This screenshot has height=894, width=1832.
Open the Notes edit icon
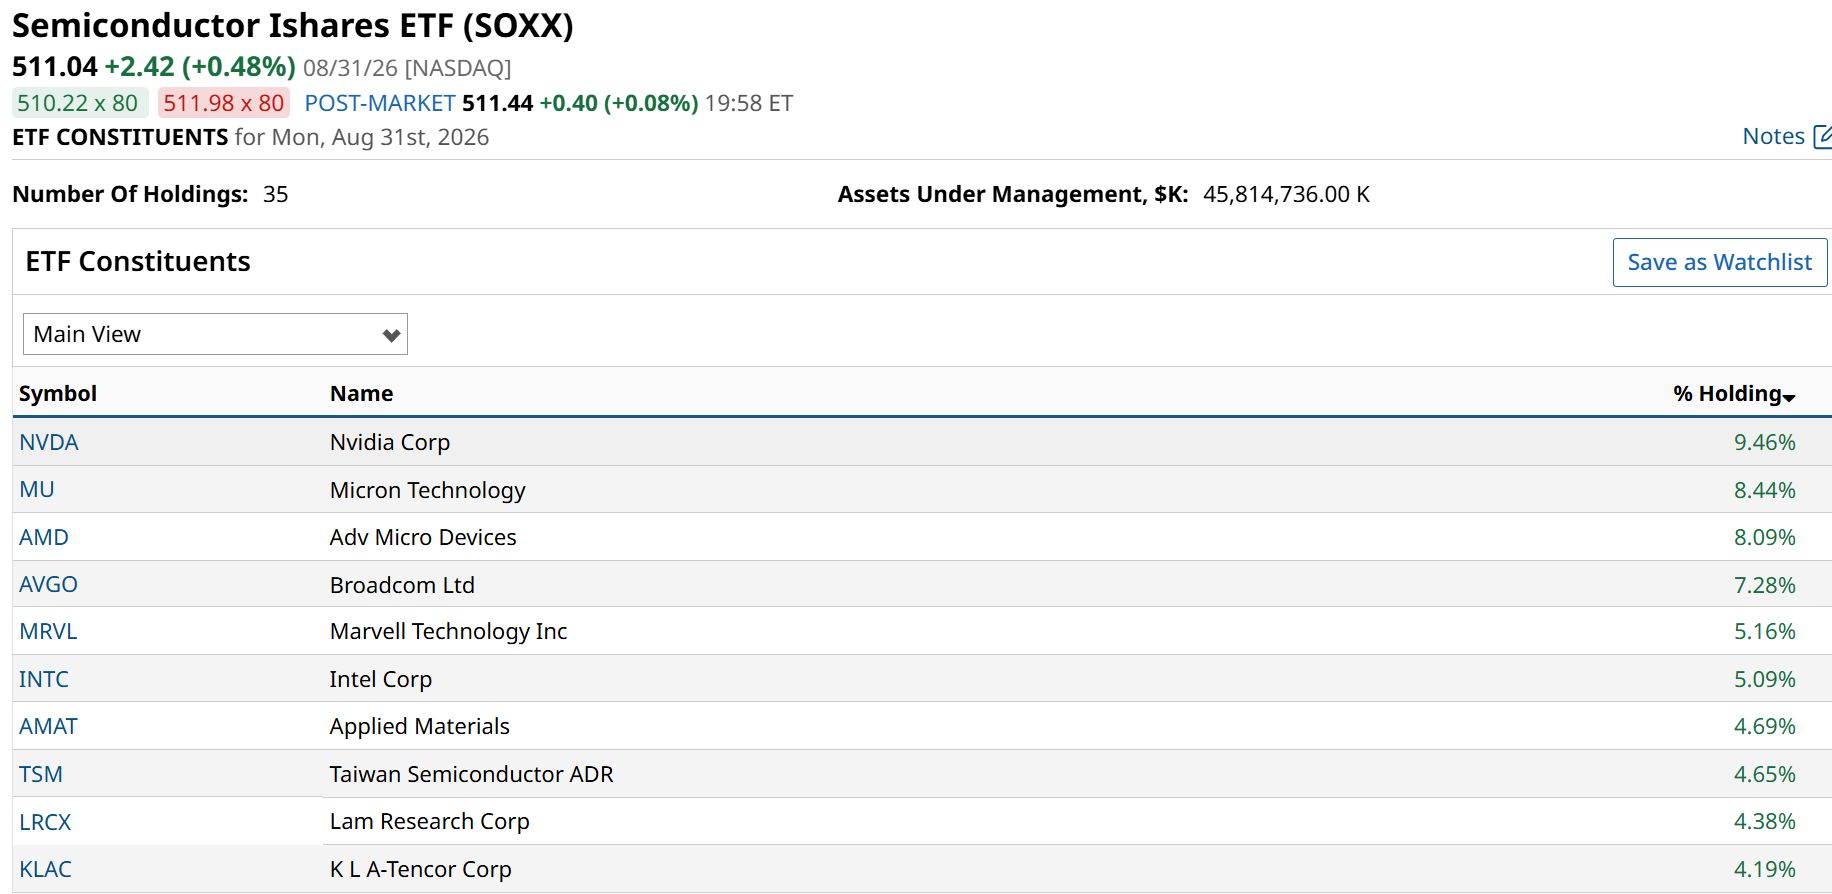coord(1822,136)
